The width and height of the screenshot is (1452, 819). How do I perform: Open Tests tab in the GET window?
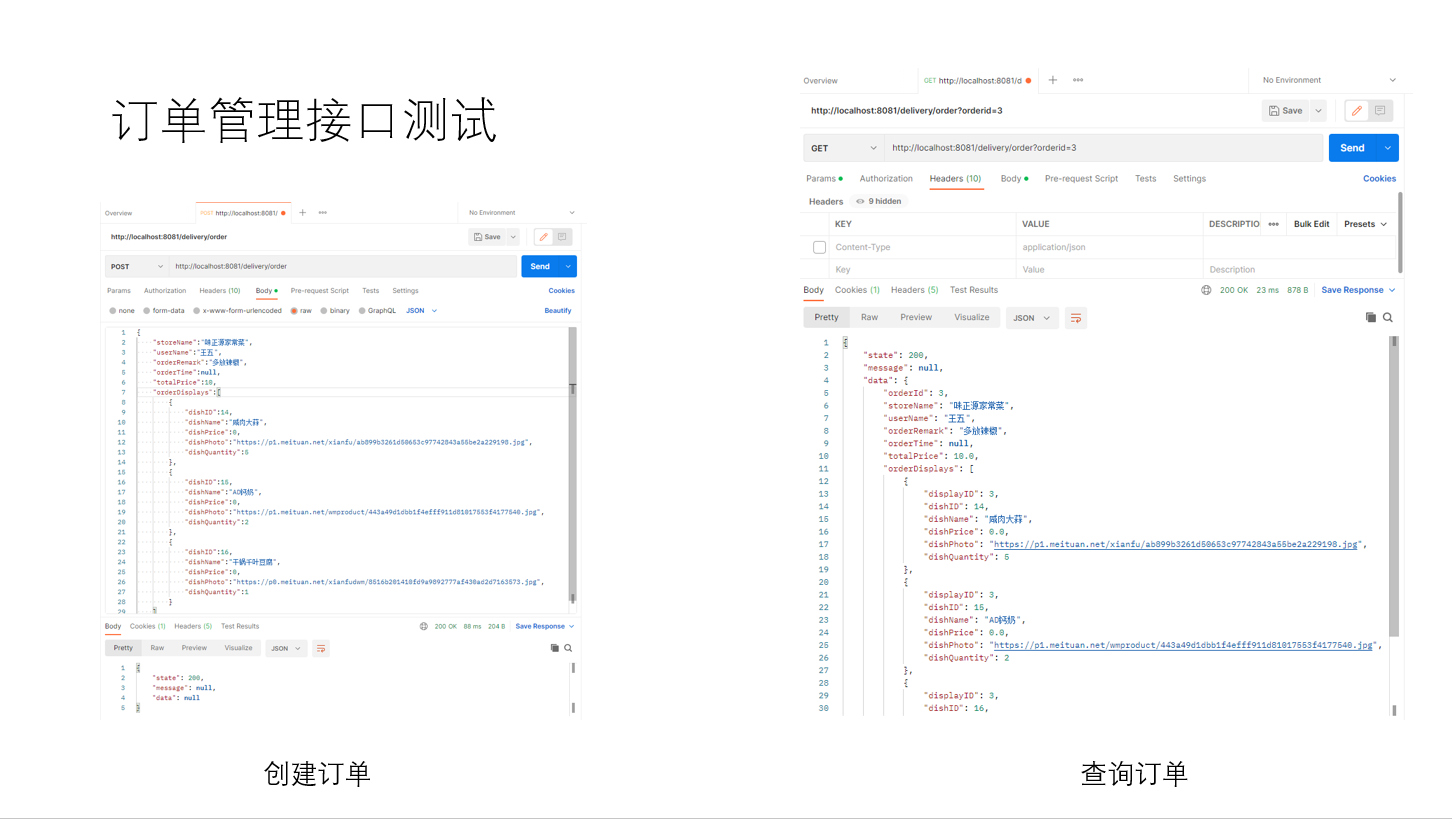pos(1145,179)
